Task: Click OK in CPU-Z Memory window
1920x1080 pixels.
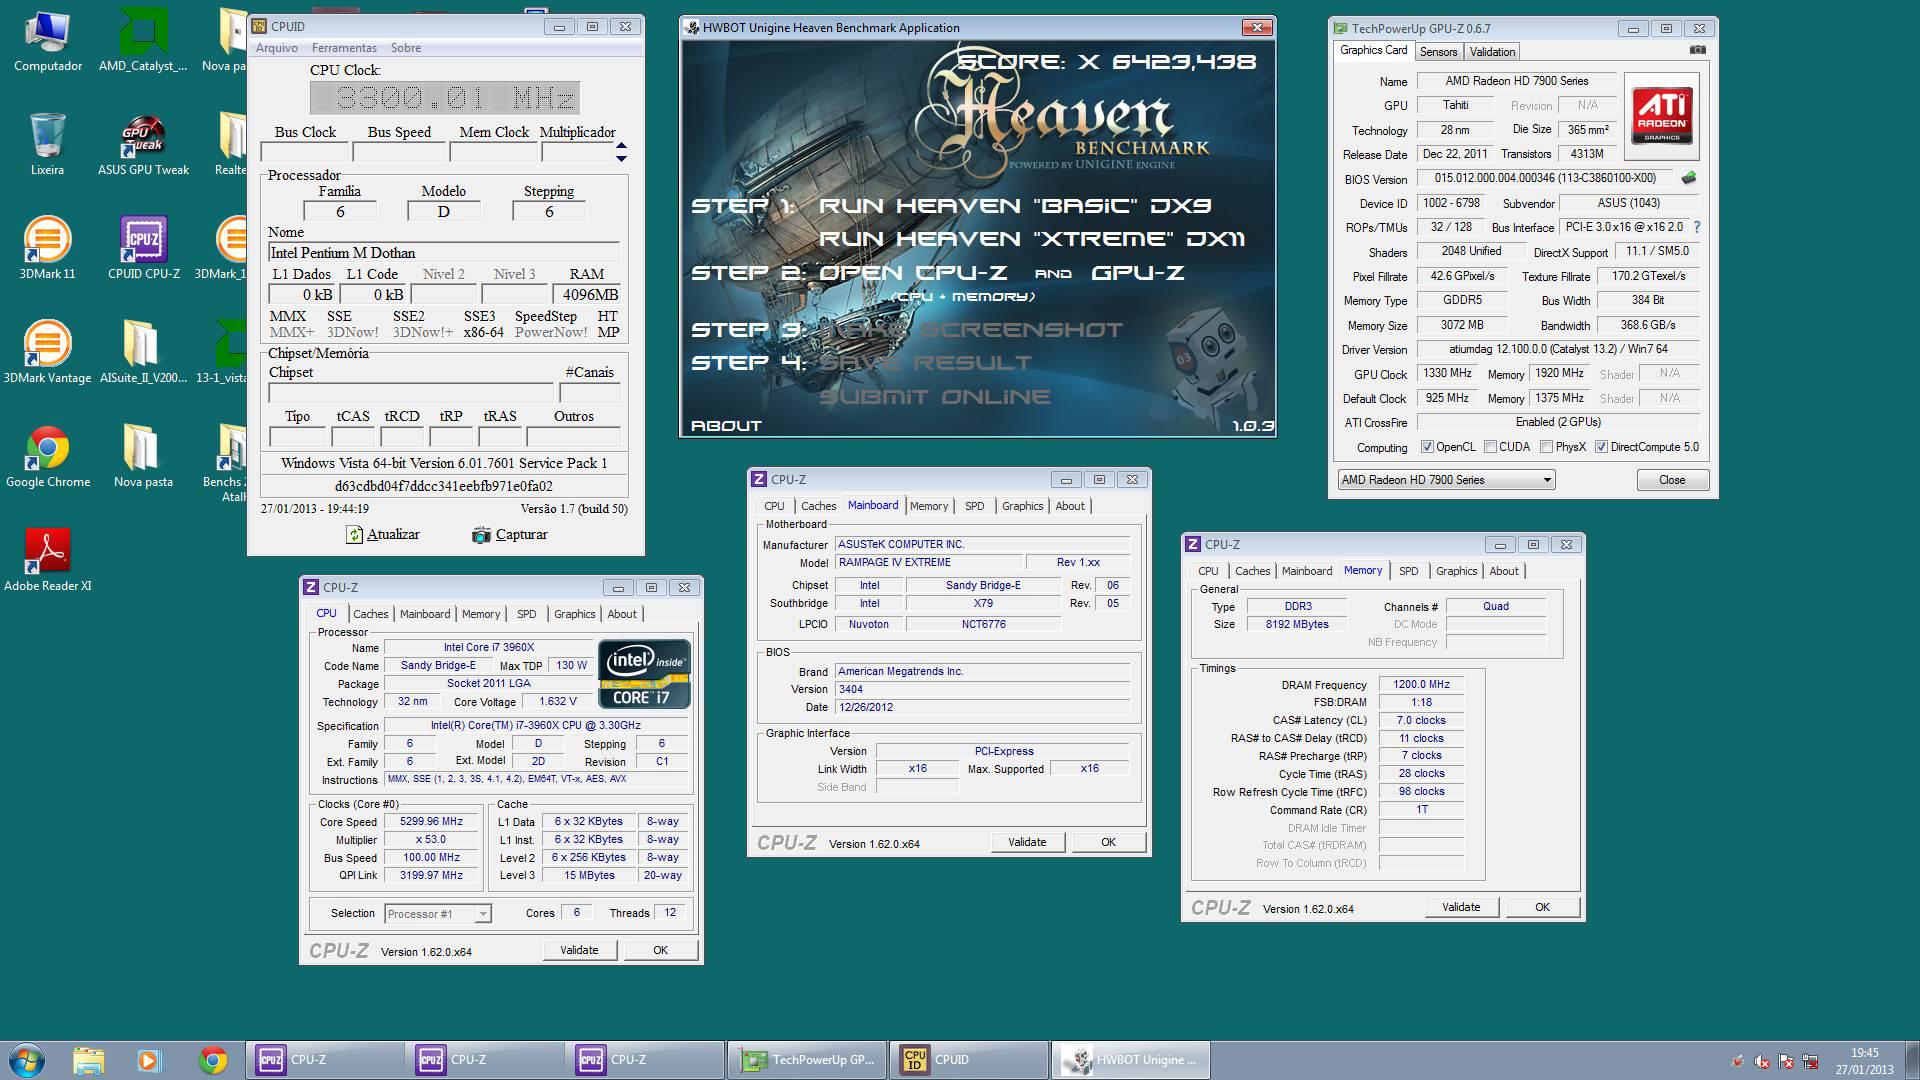Action: (1542, 907)
